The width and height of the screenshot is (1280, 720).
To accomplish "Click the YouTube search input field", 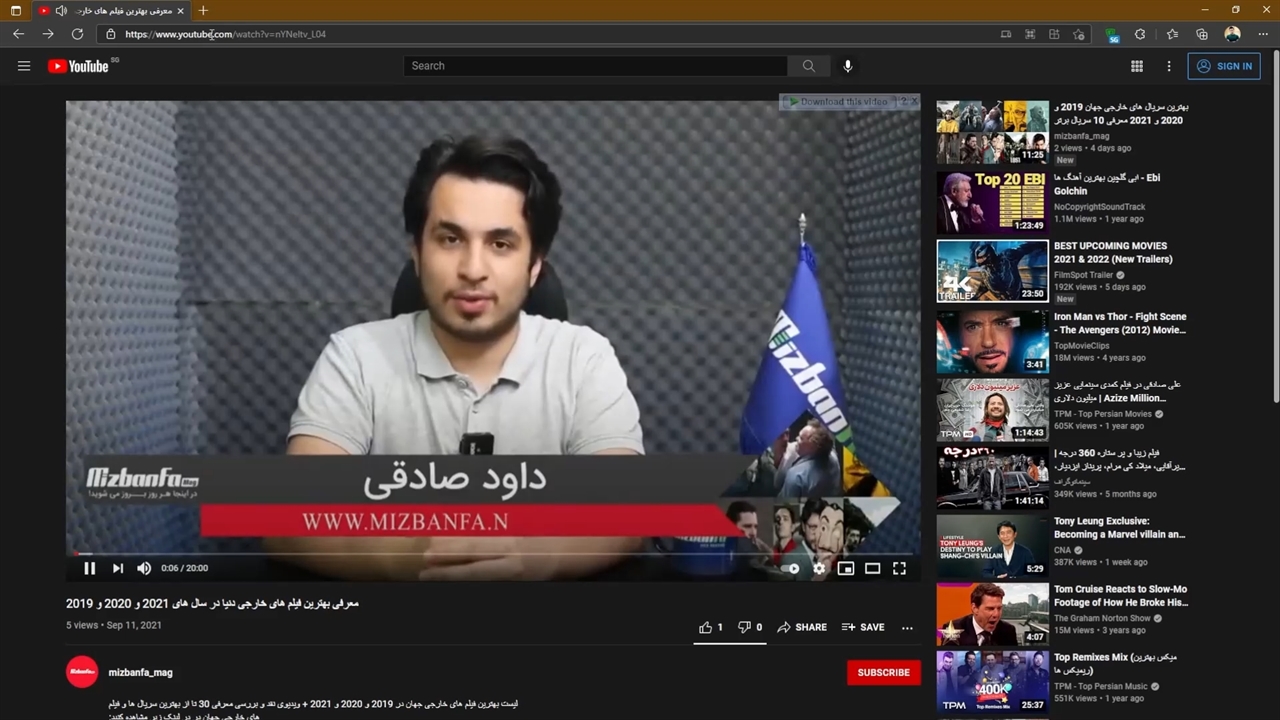I will click(595, 66).
